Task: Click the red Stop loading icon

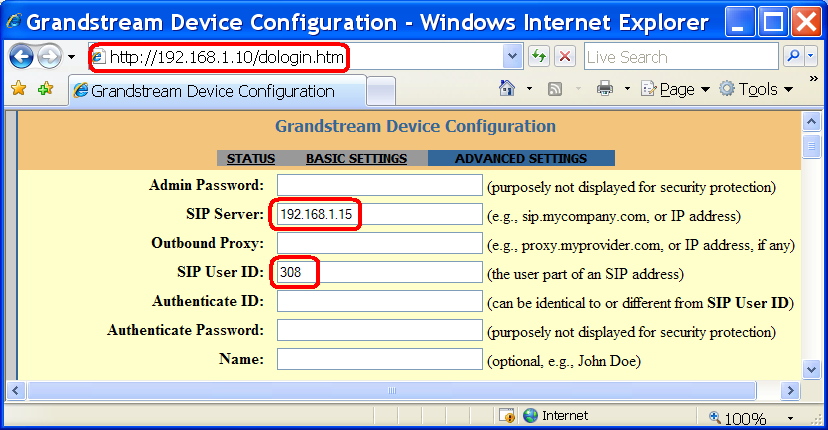Action: click(x=564, y=56)
